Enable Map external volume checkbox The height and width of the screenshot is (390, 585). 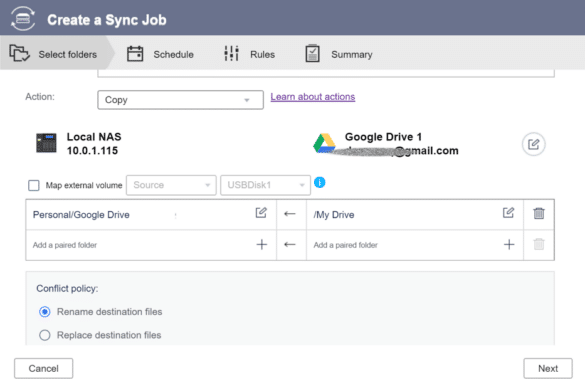point(34,185)
